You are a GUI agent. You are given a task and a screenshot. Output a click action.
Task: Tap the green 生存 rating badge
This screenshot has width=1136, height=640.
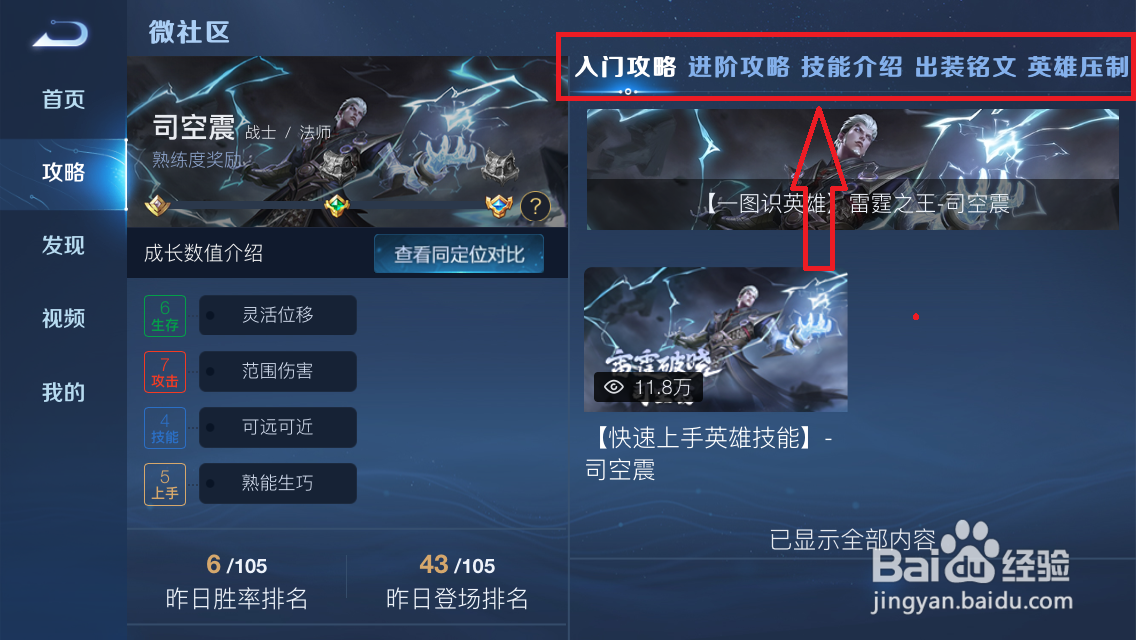point(165,316)
